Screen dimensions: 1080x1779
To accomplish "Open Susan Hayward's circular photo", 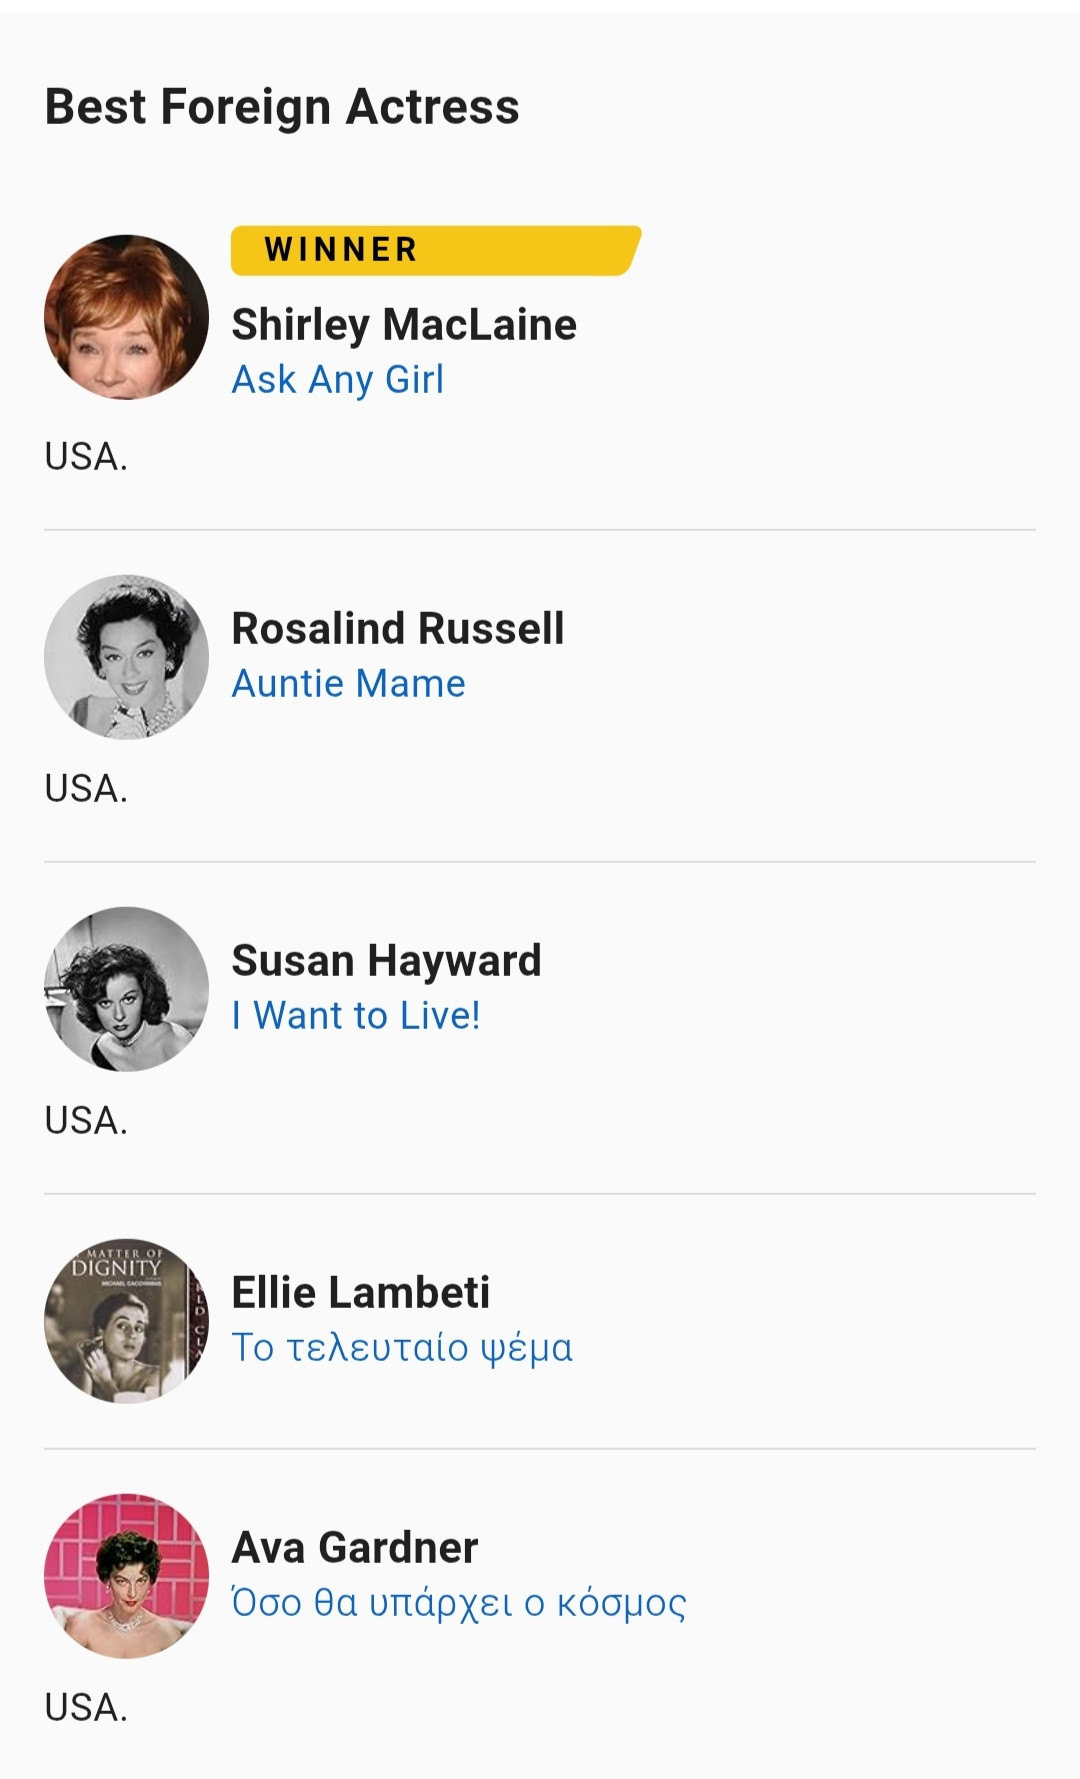I will coord(126,989).
